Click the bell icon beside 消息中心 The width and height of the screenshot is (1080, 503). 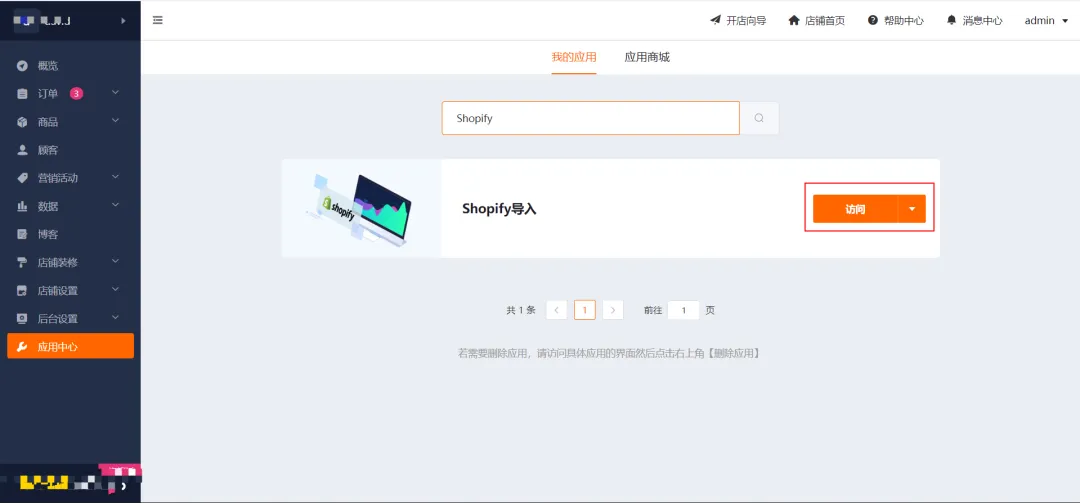pyautogui.click(x=952, y=20)
